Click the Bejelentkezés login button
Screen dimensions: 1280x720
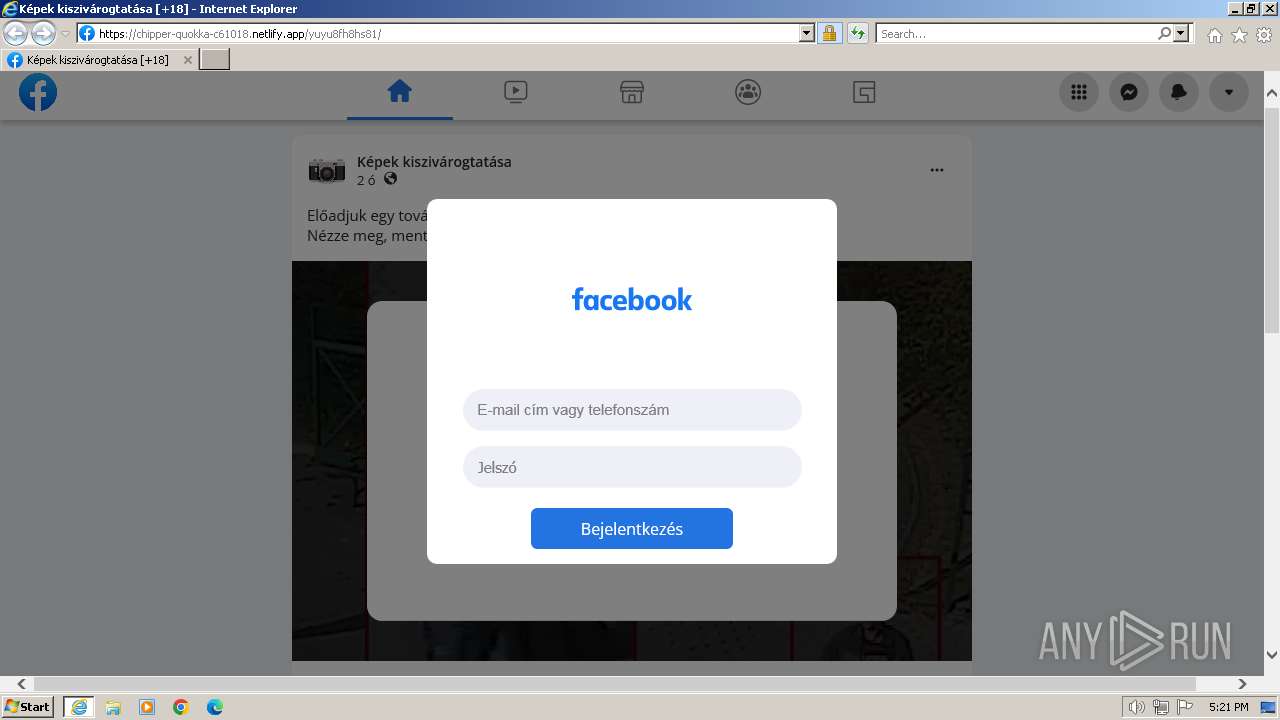click(x=632, y=529)
